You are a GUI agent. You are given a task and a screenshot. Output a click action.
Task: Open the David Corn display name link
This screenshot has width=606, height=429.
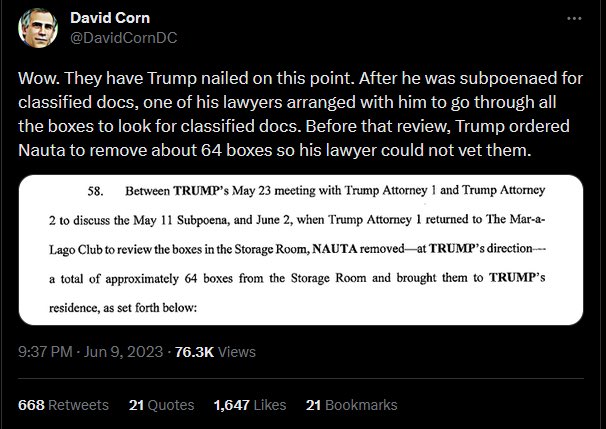pos(110,18)
